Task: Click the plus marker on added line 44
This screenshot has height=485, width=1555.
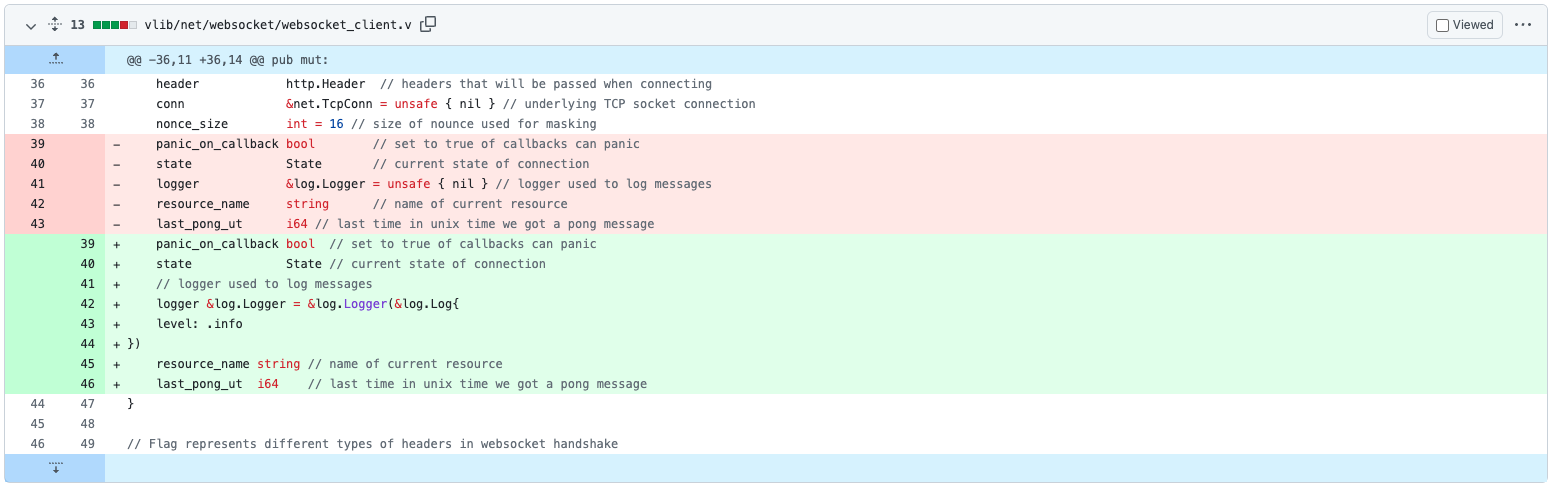Action: tap(117, 344)
